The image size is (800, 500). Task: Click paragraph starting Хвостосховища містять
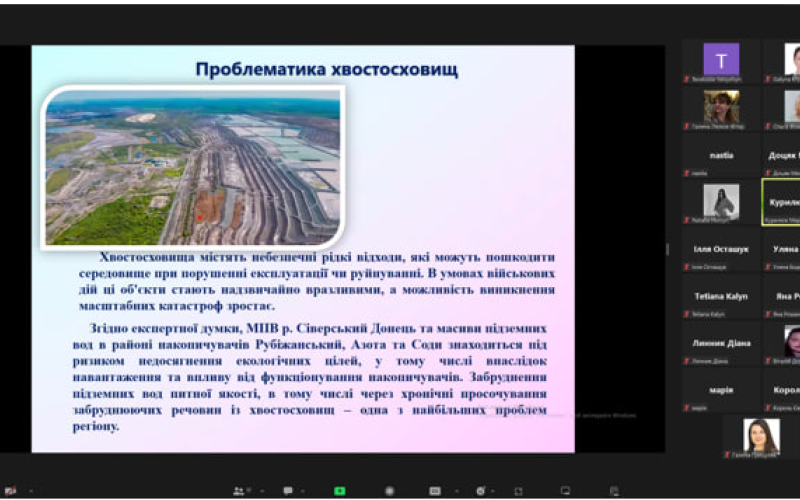[x=316, y=282]
